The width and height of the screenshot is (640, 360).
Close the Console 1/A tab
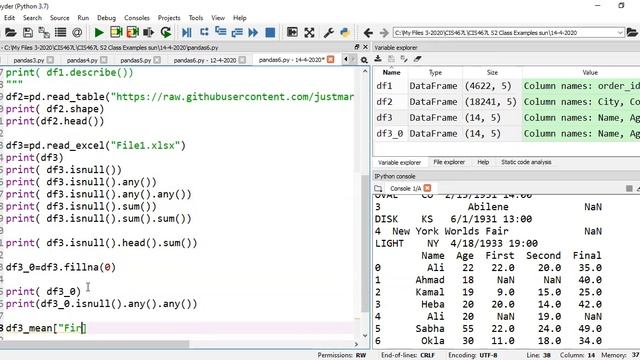click(x=427, y=188)
